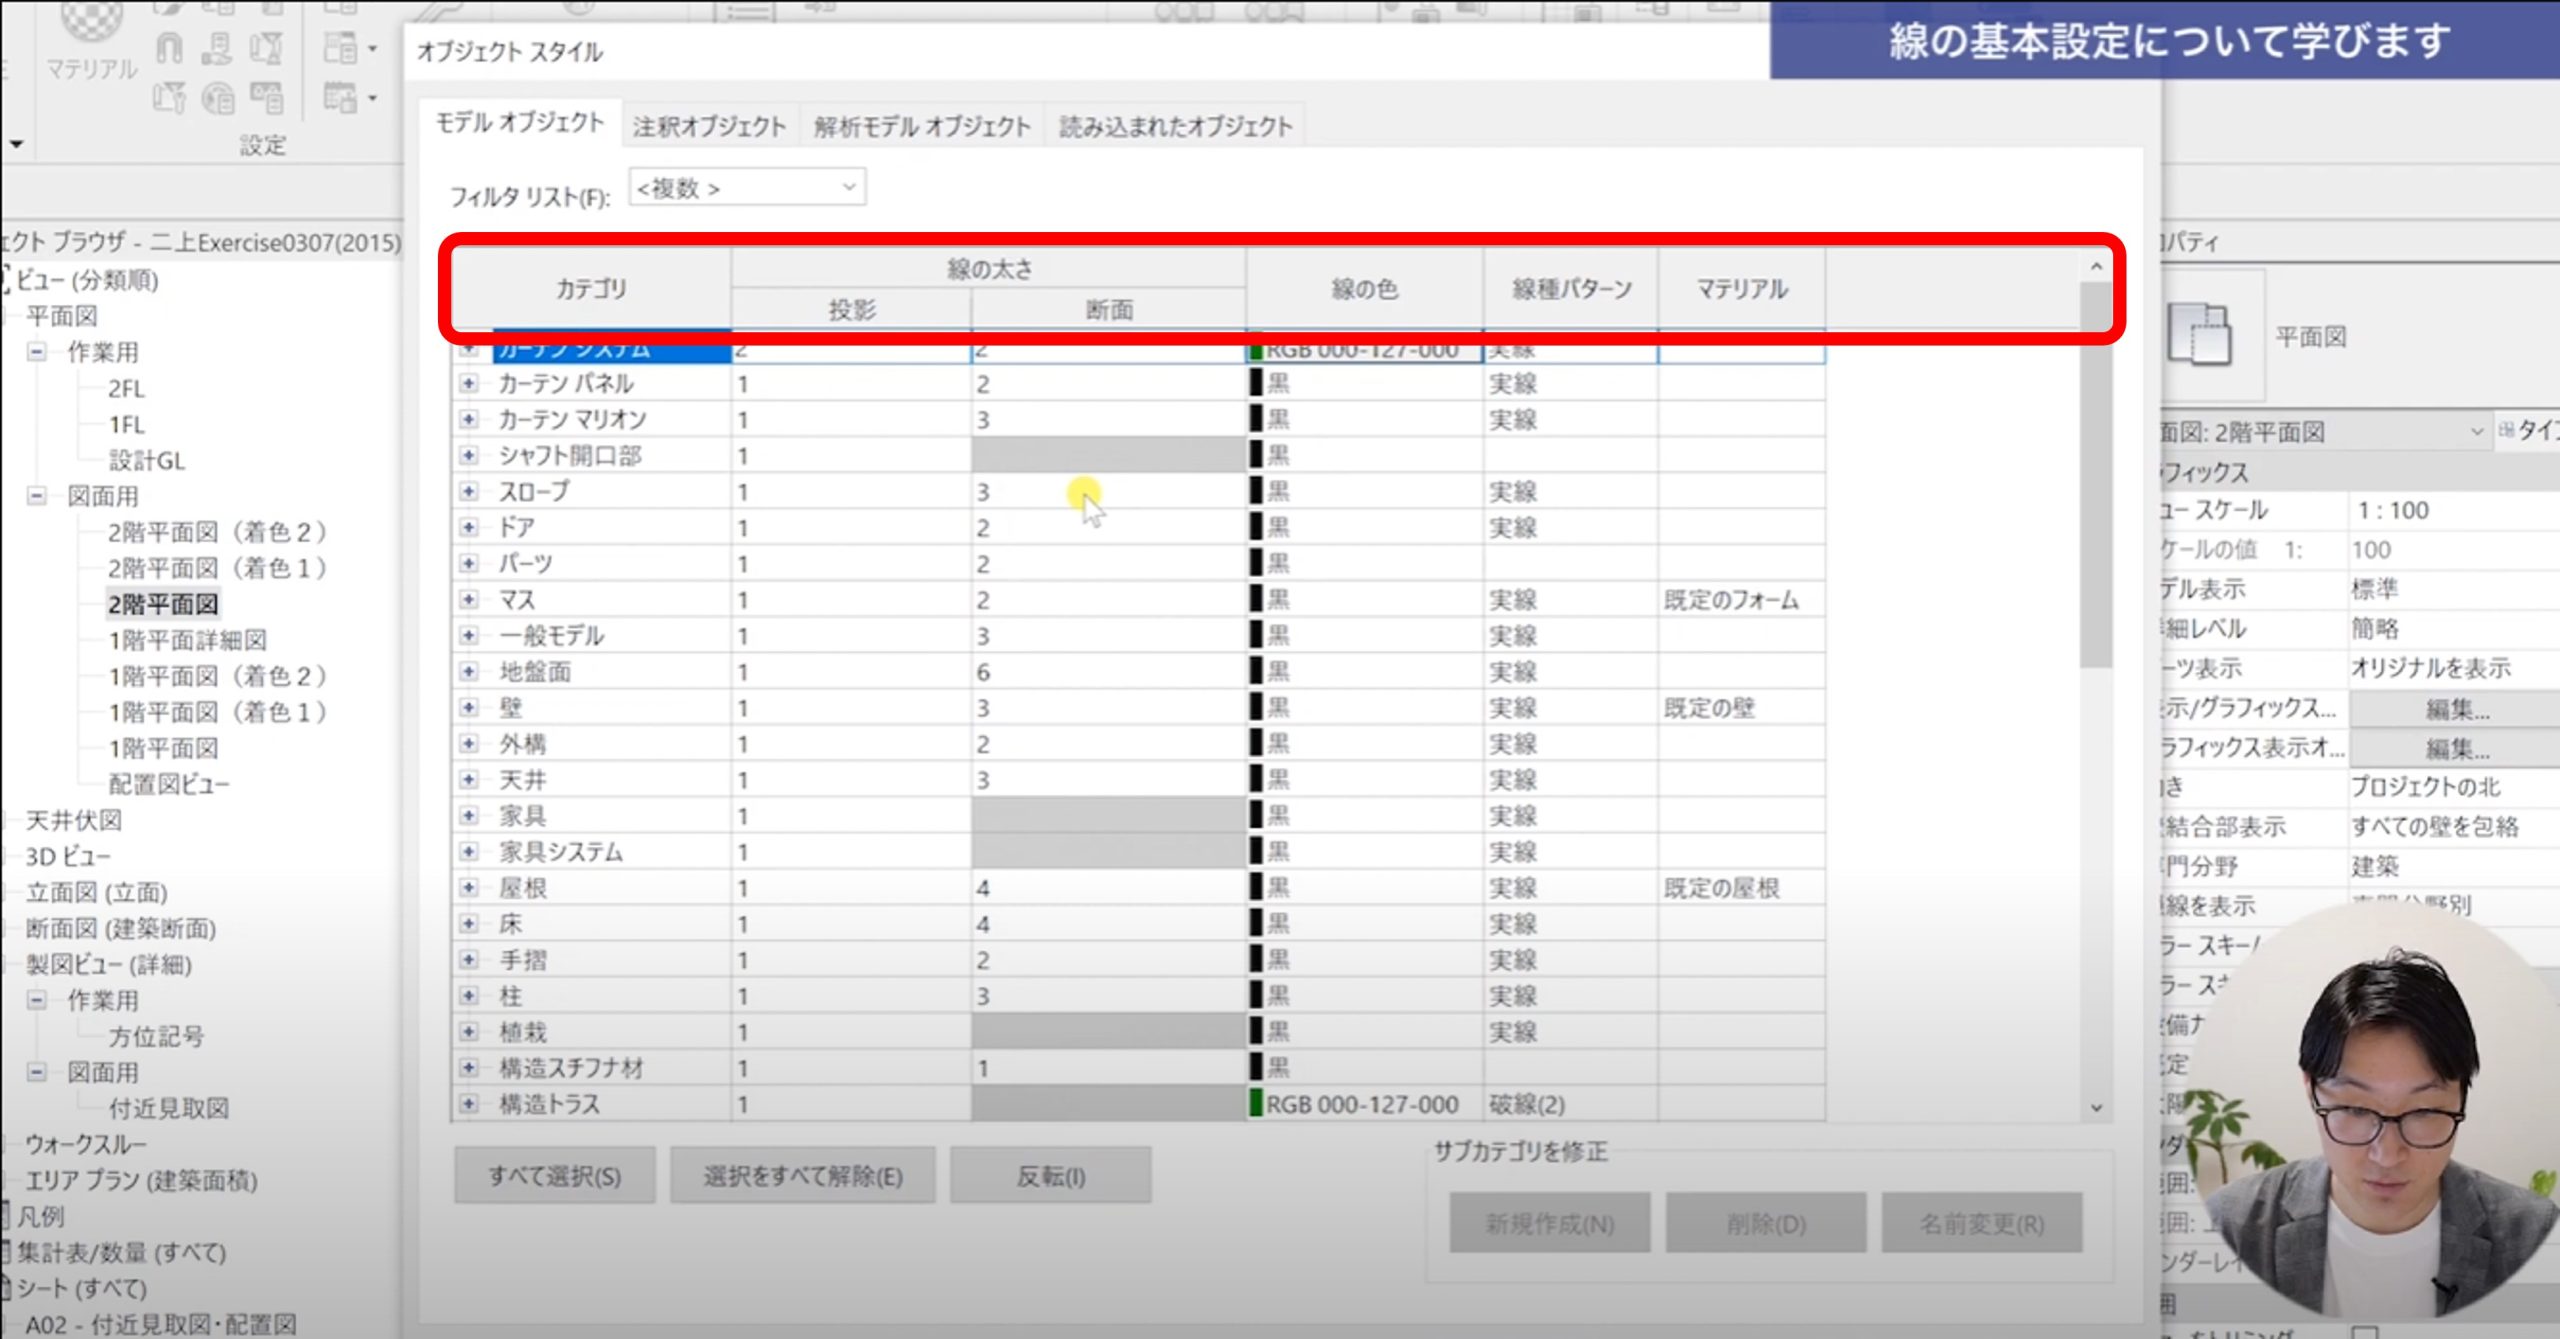This screenshot has height=1339, width=2560.
Task: Open the 読み込まれたオブジェクト tab
Action: 1175,127
